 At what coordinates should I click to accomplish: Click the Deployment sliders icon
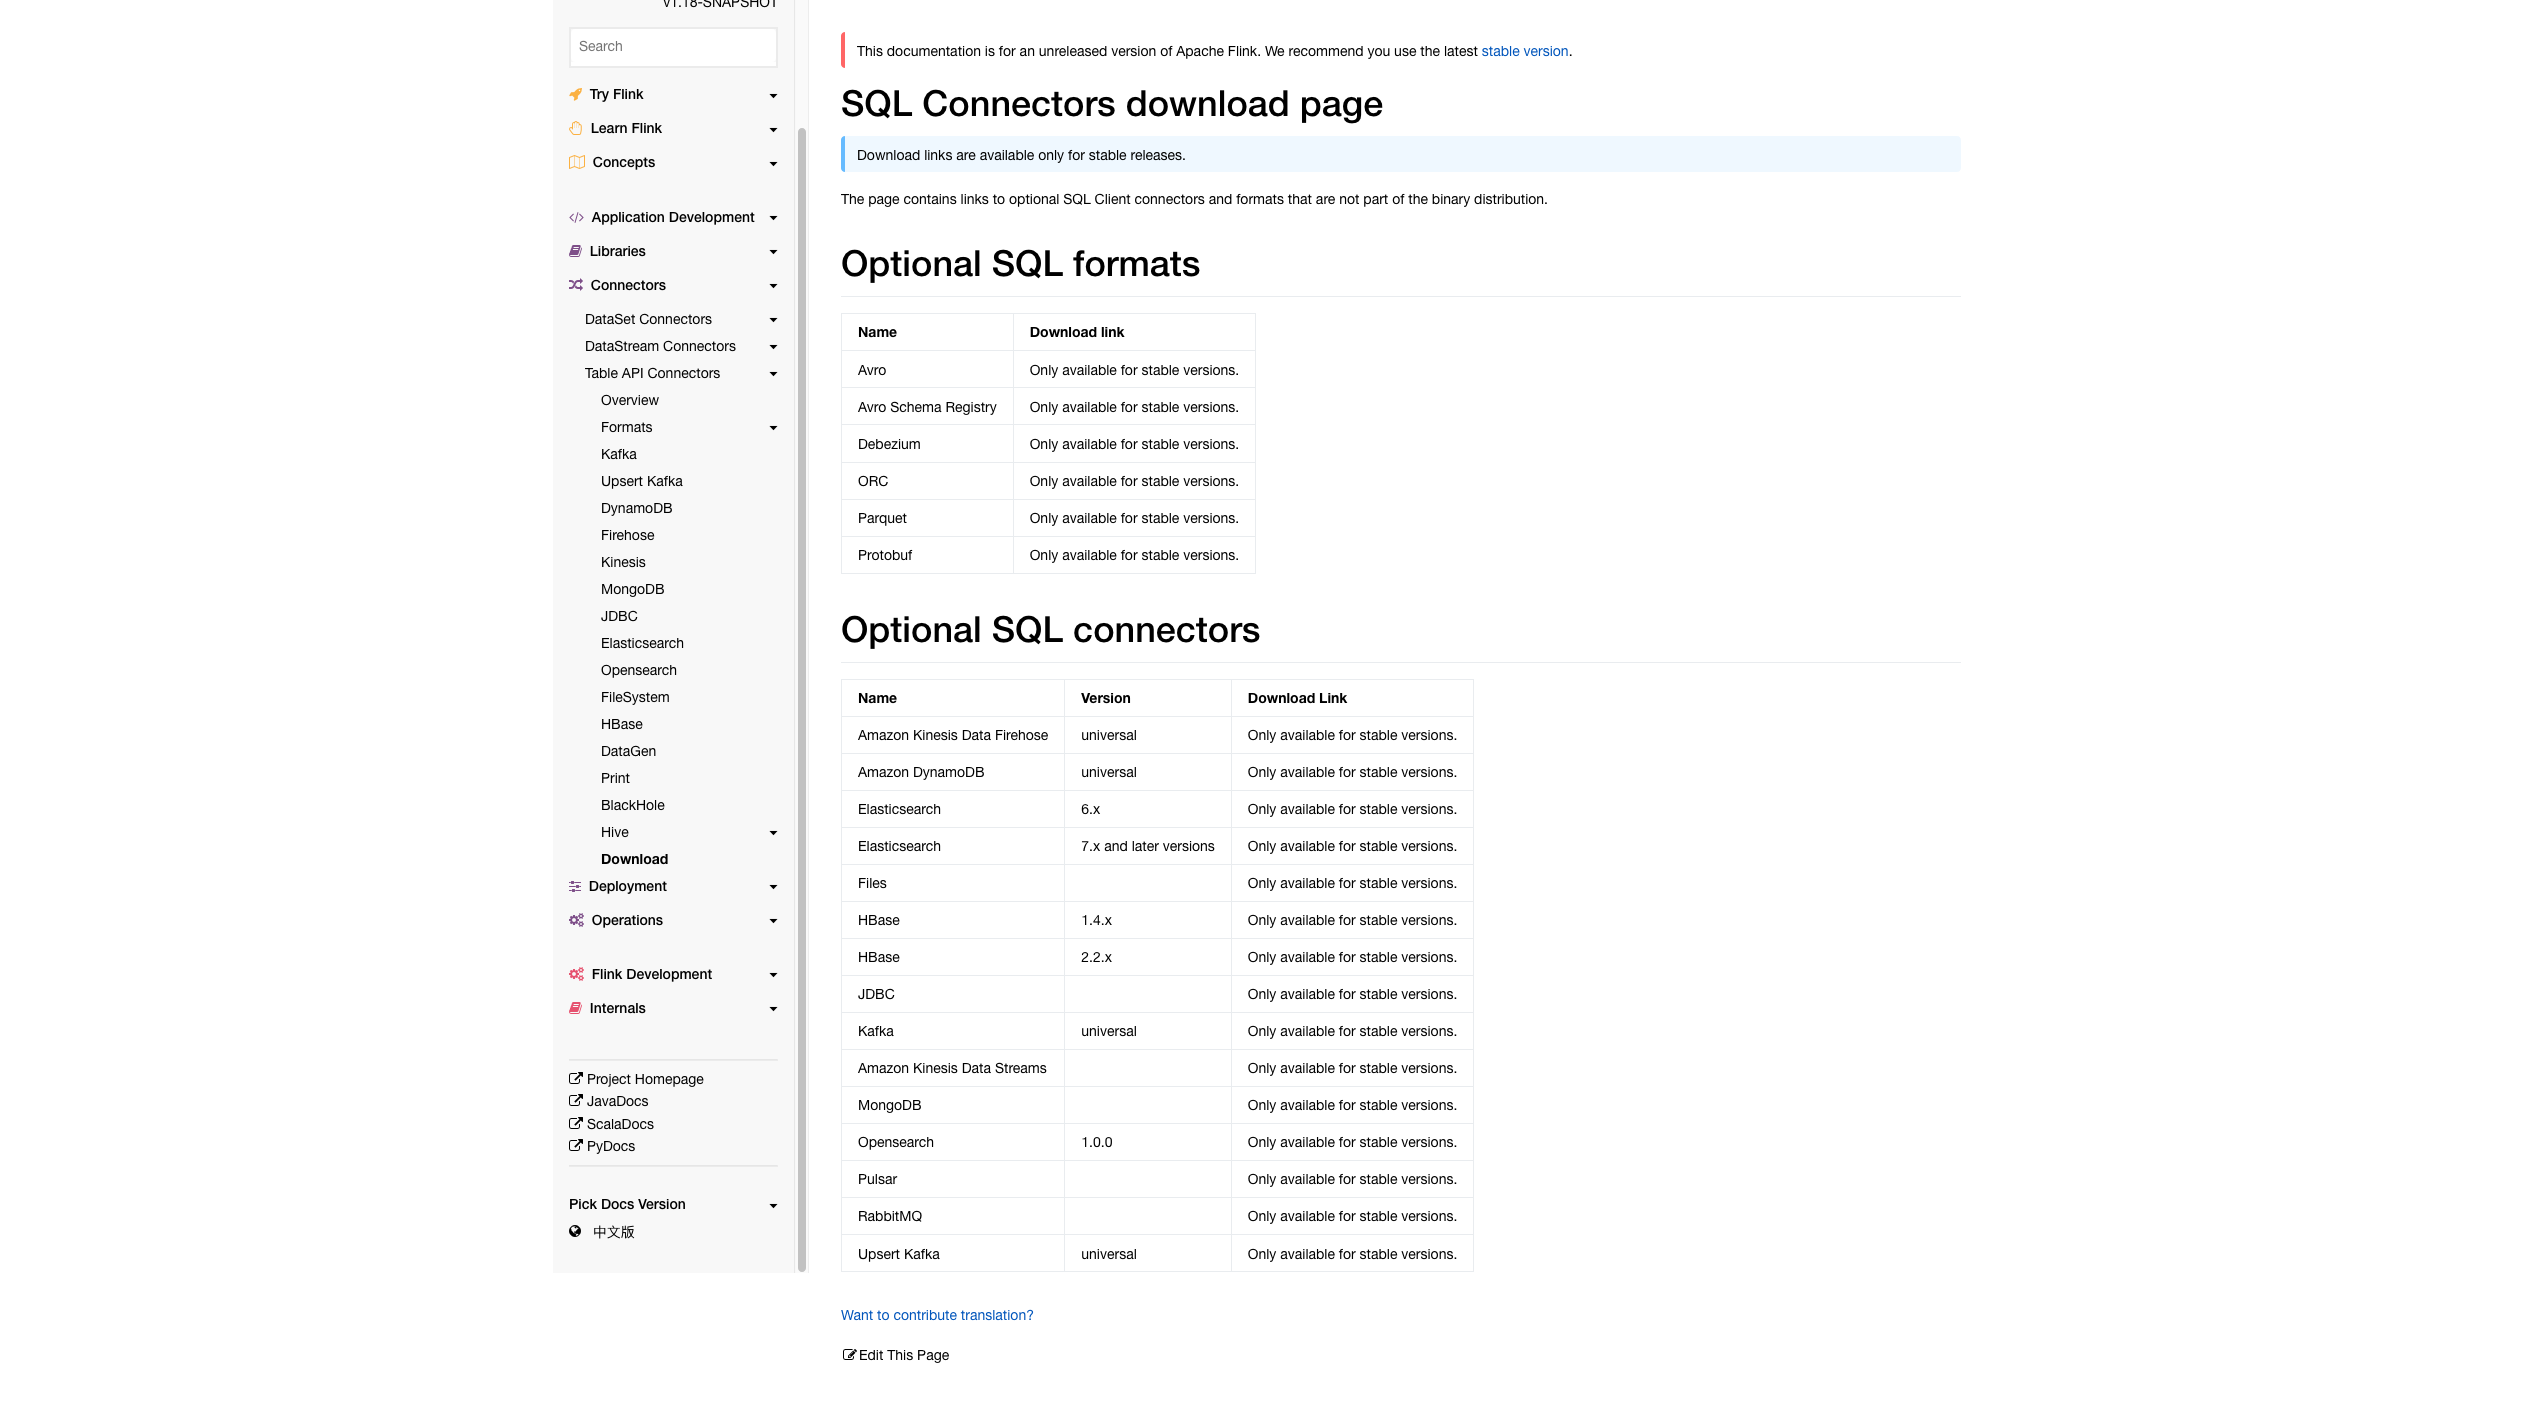(575, 886)
